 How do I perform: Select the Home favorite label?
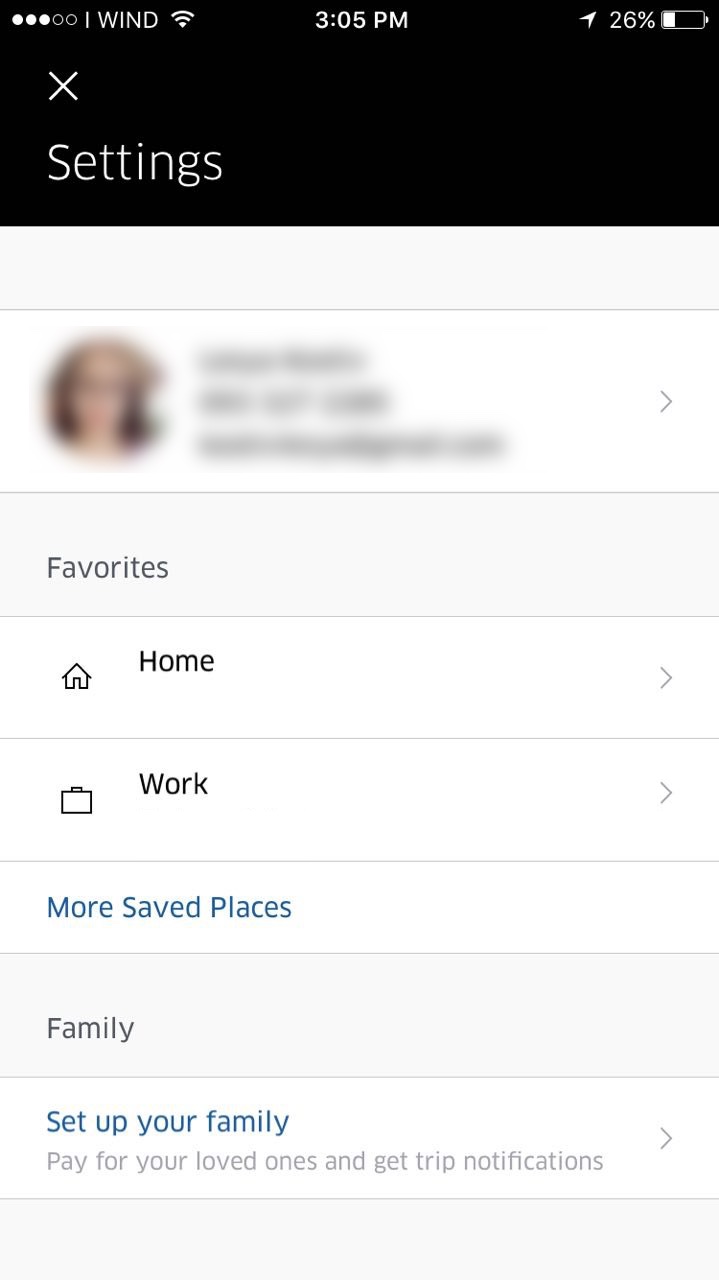click(x=176, y=661)
